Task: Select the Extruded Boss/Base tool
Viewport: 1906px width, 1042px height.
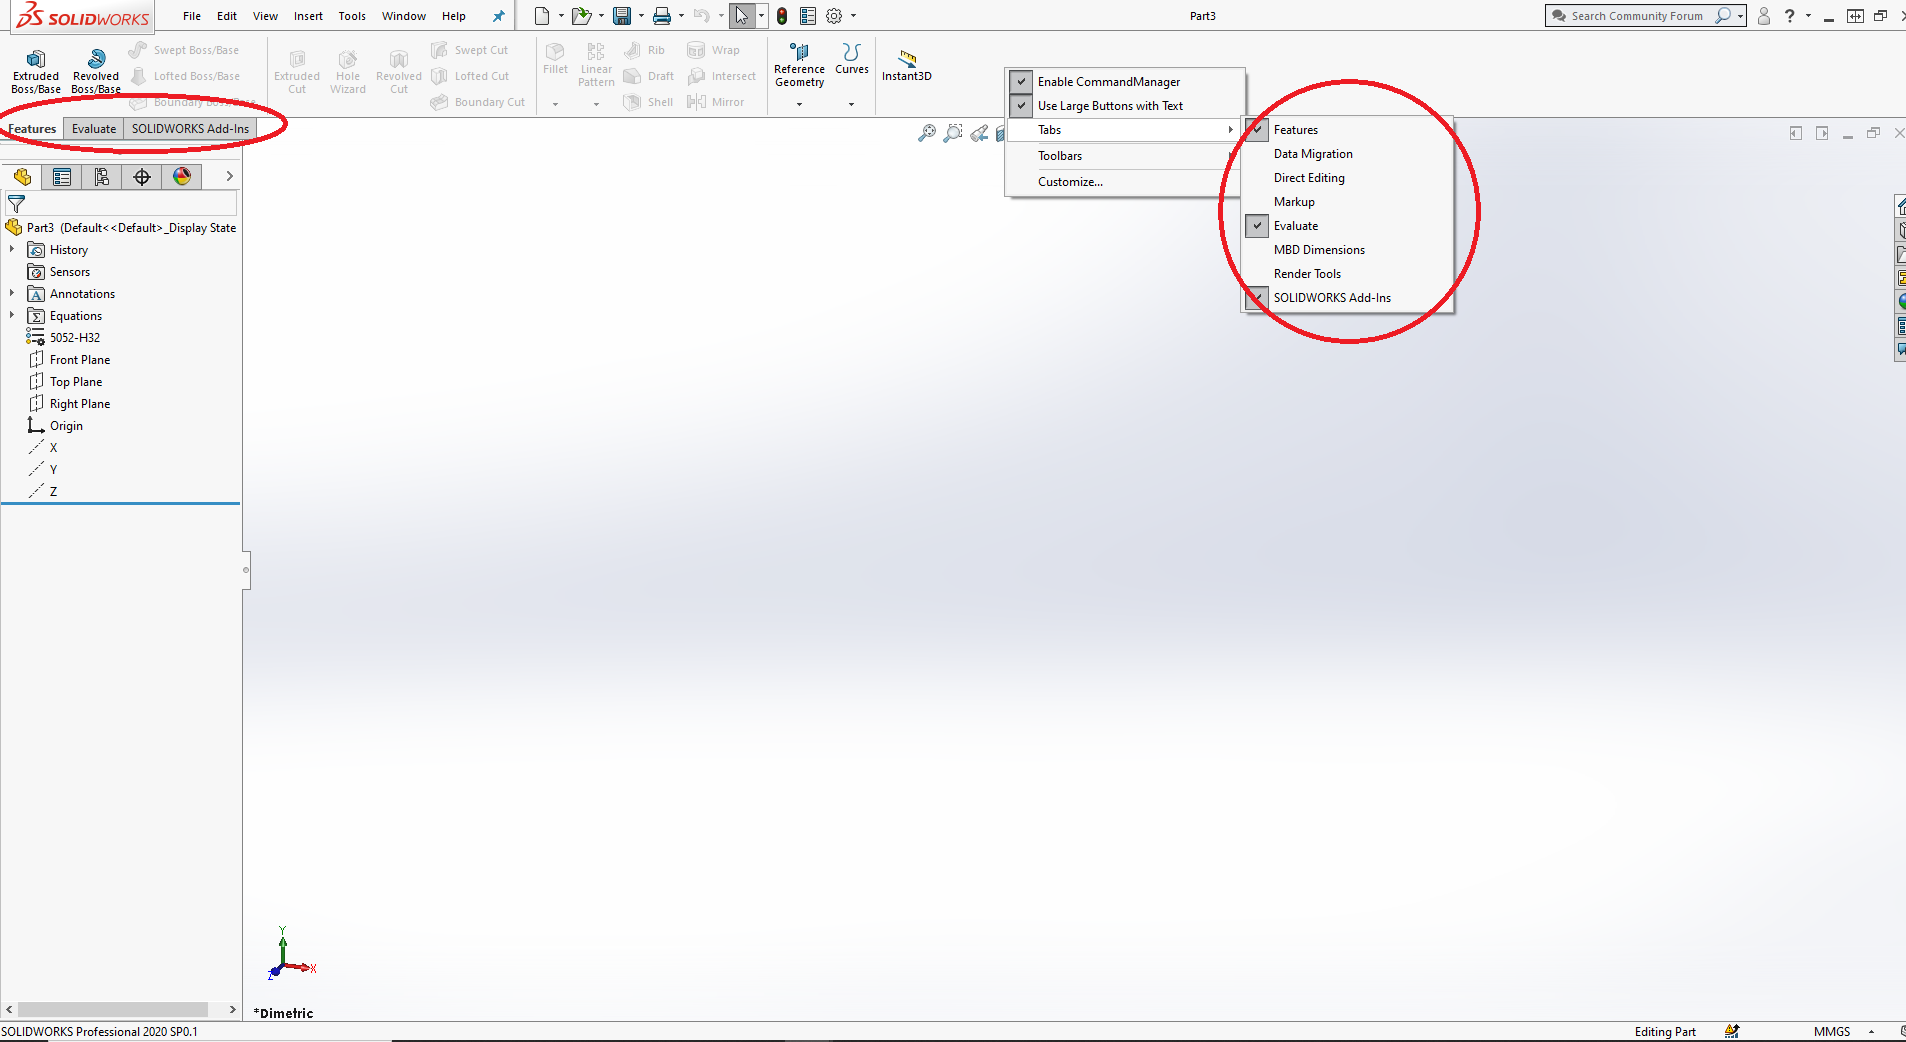Action: tap(35, 69)
